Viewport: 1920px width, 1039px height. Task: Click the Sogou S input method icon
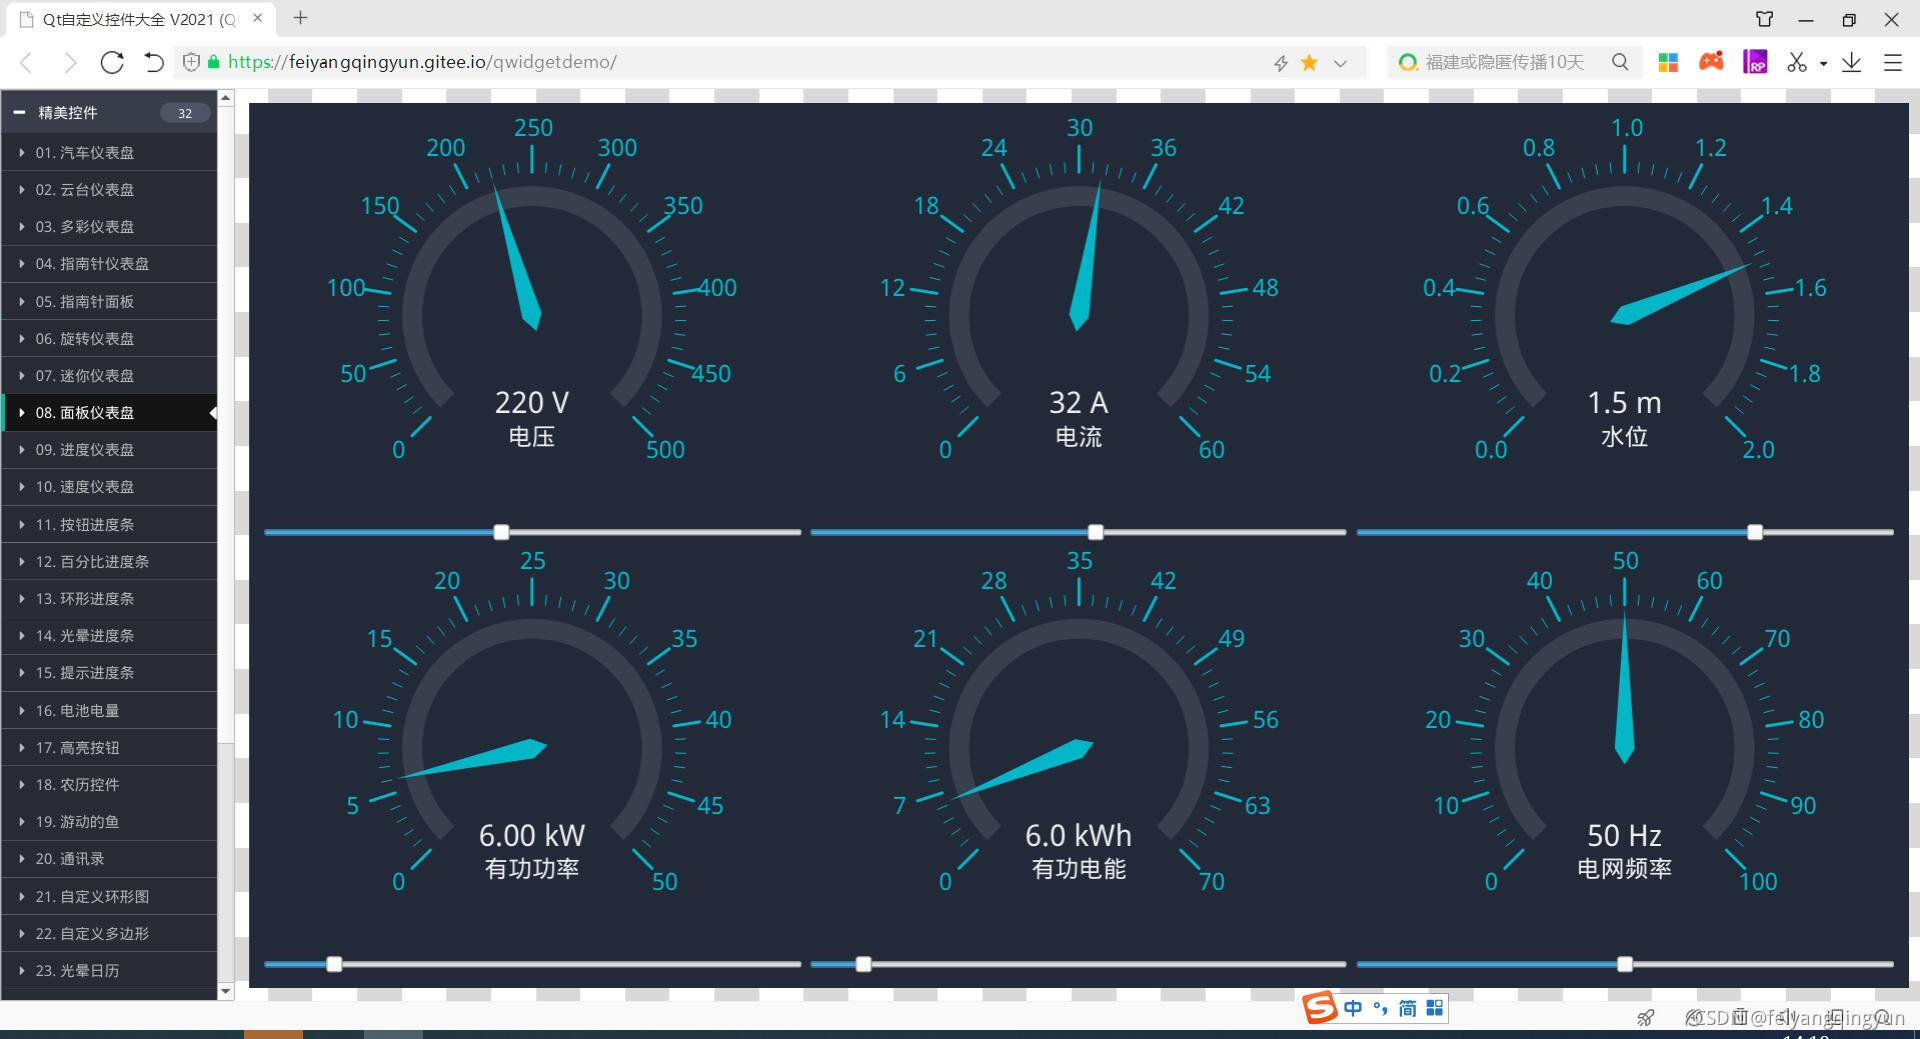(1320, 1007)
